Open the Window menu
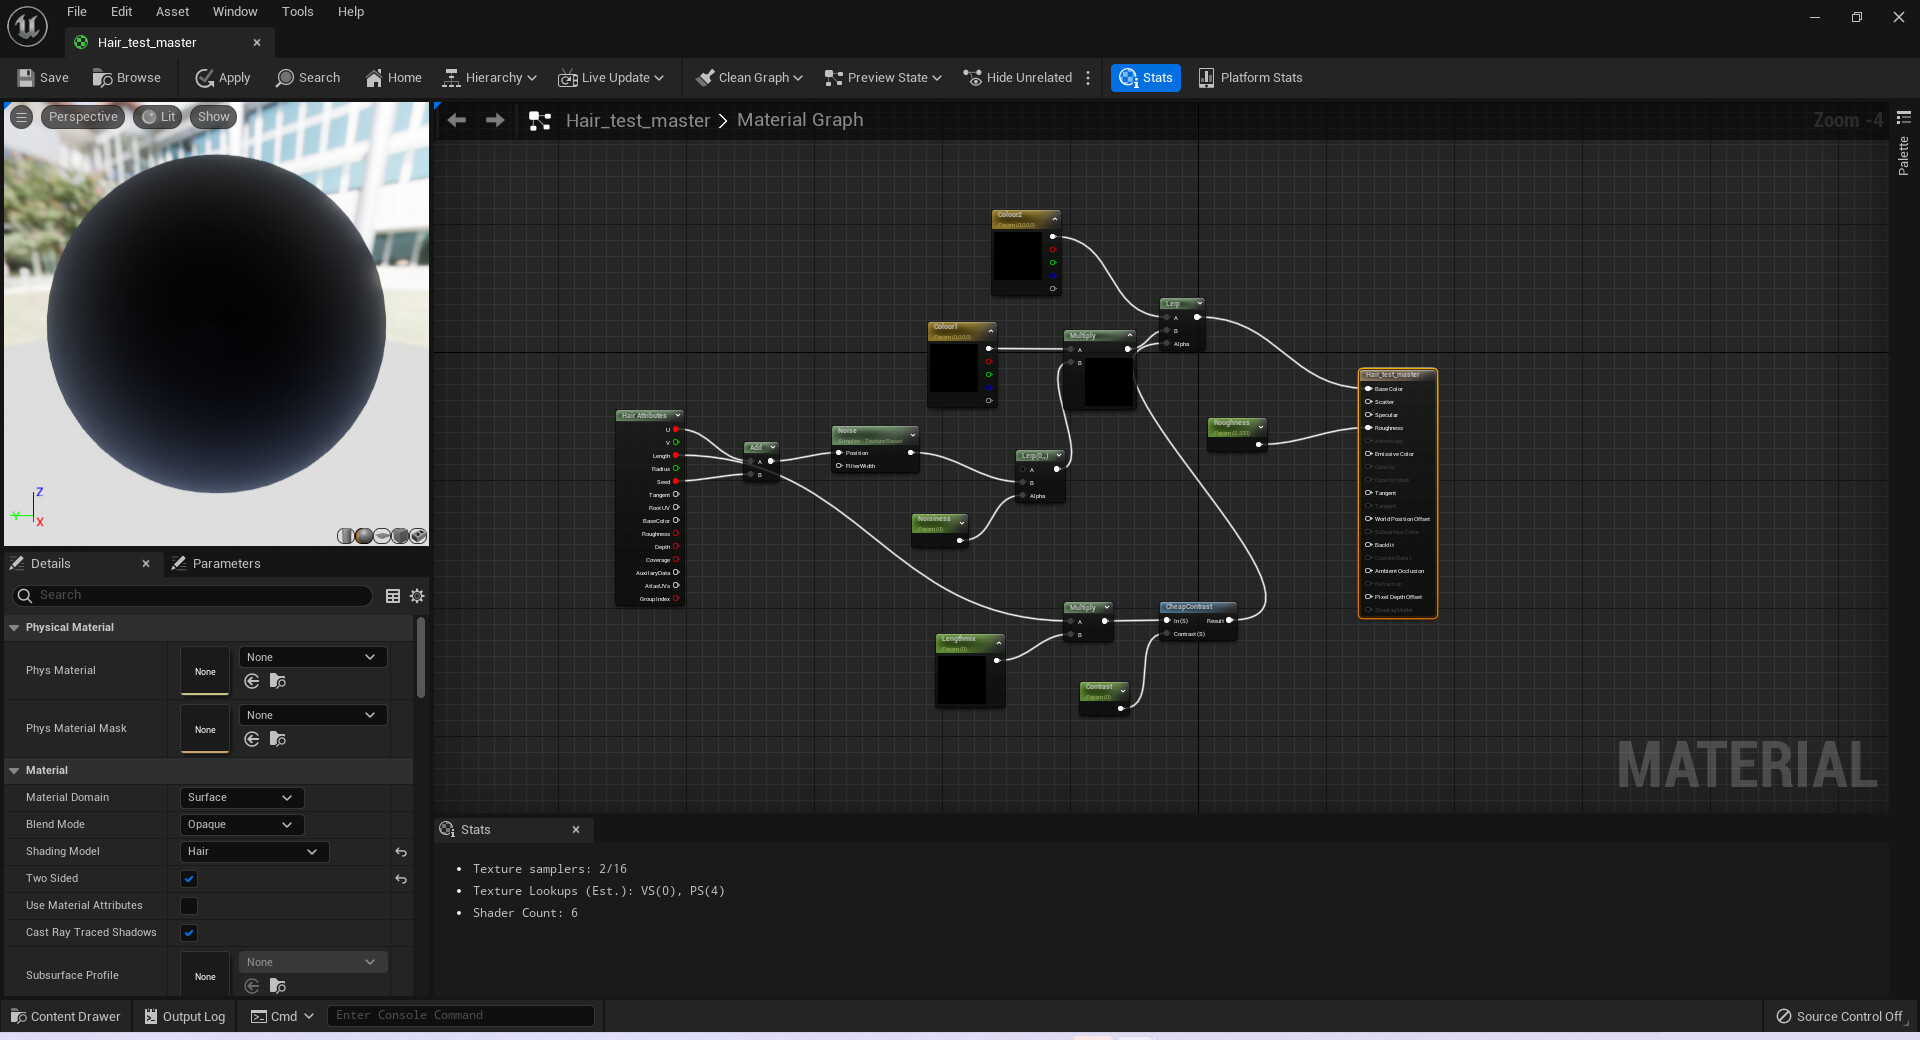This screenshot has height=1040, width=1920. point(234,11)
